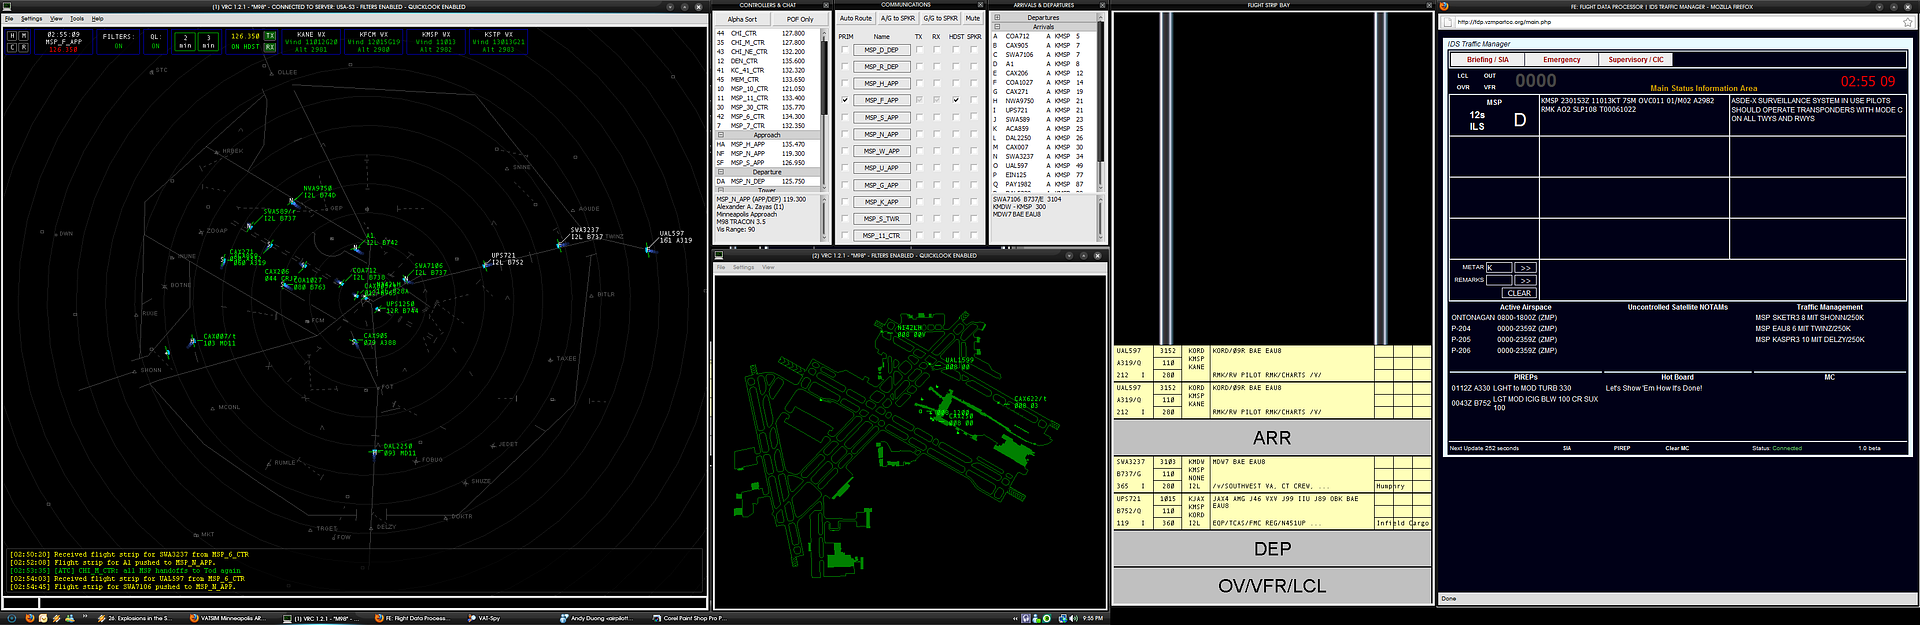Open the Settings menu in VRC

click(32, 19)
